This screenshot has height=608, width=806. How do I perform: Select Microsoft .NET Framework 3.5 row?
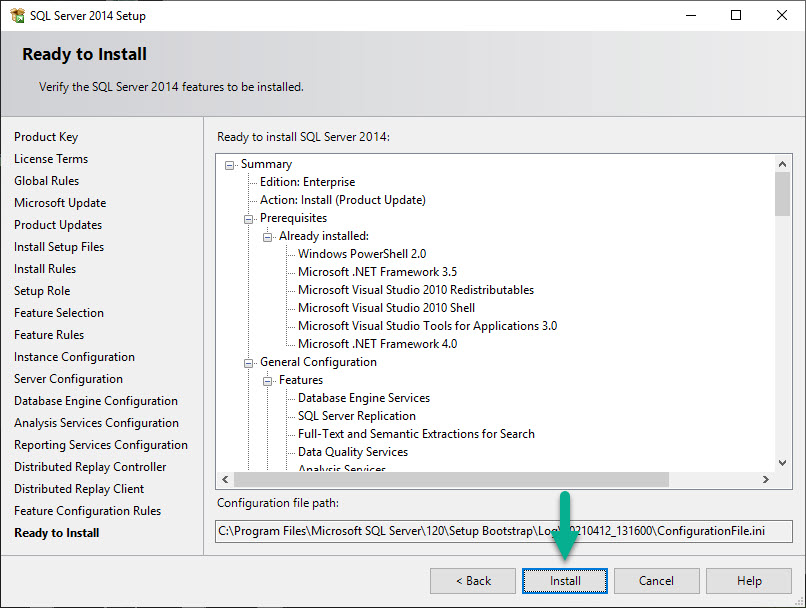377,272
